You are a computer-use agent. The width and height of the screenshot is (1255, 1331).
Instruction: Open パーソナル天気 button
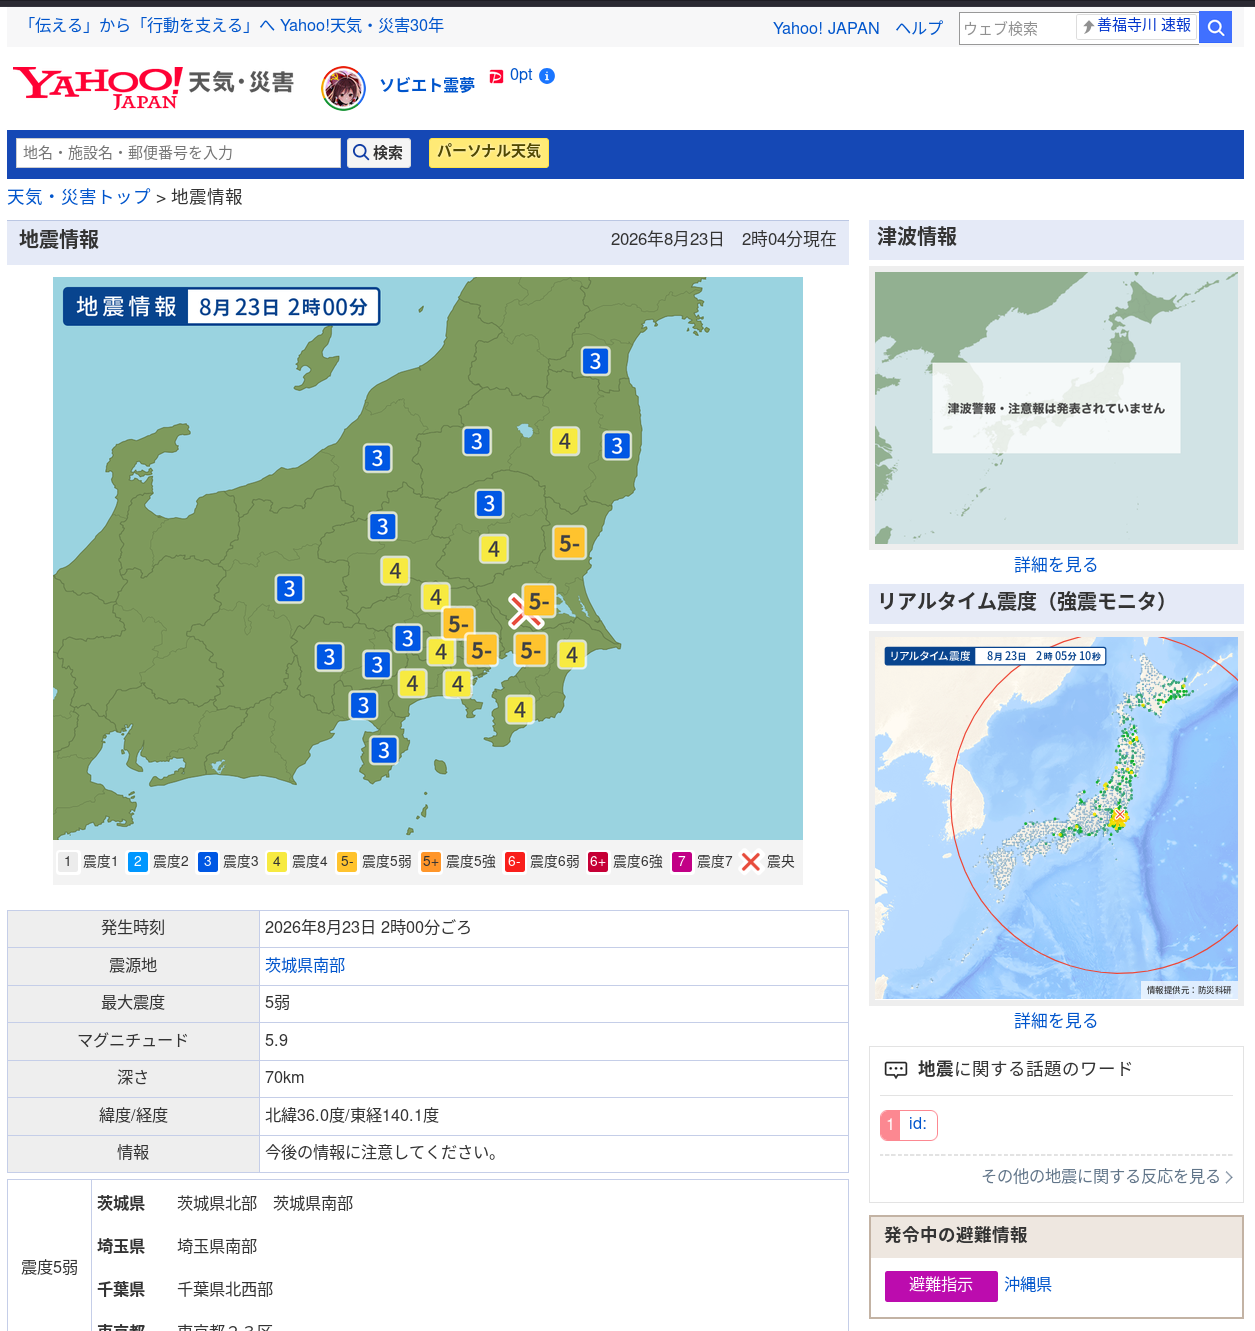(x=488, y=152)
